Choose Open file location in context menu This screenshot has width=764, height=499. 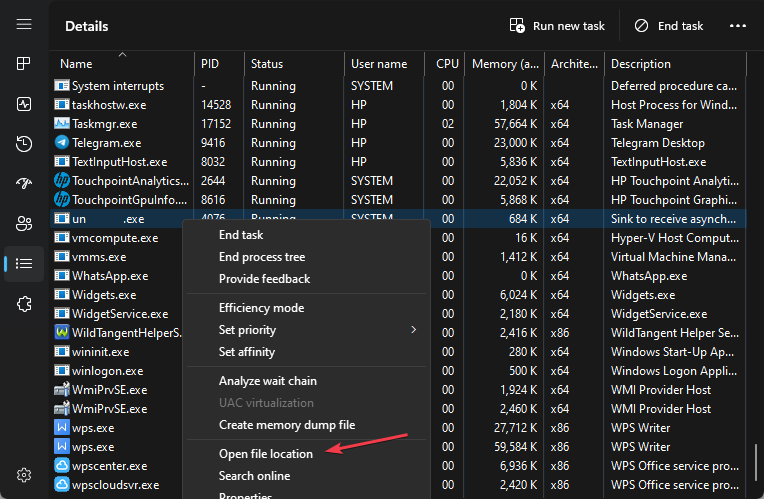tap(266, 454)
